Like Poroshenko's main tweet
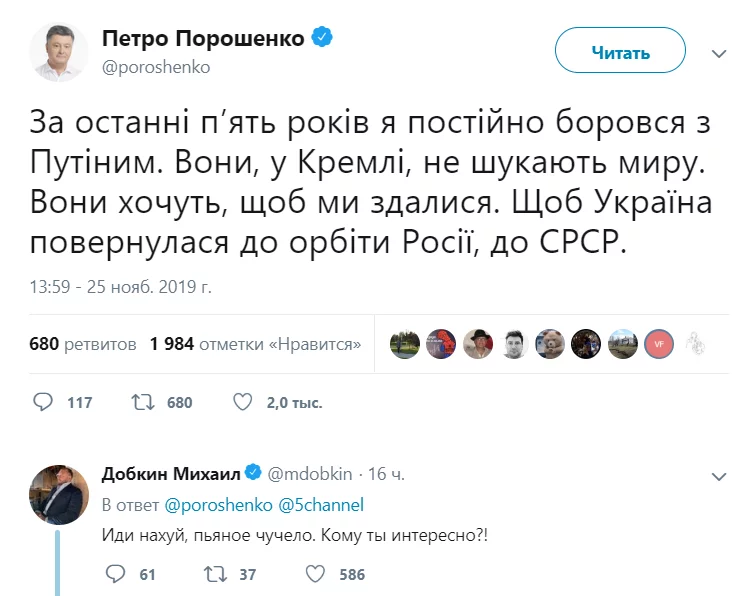The width and height of the screenshot is (749, 596). tap(243, 402)
